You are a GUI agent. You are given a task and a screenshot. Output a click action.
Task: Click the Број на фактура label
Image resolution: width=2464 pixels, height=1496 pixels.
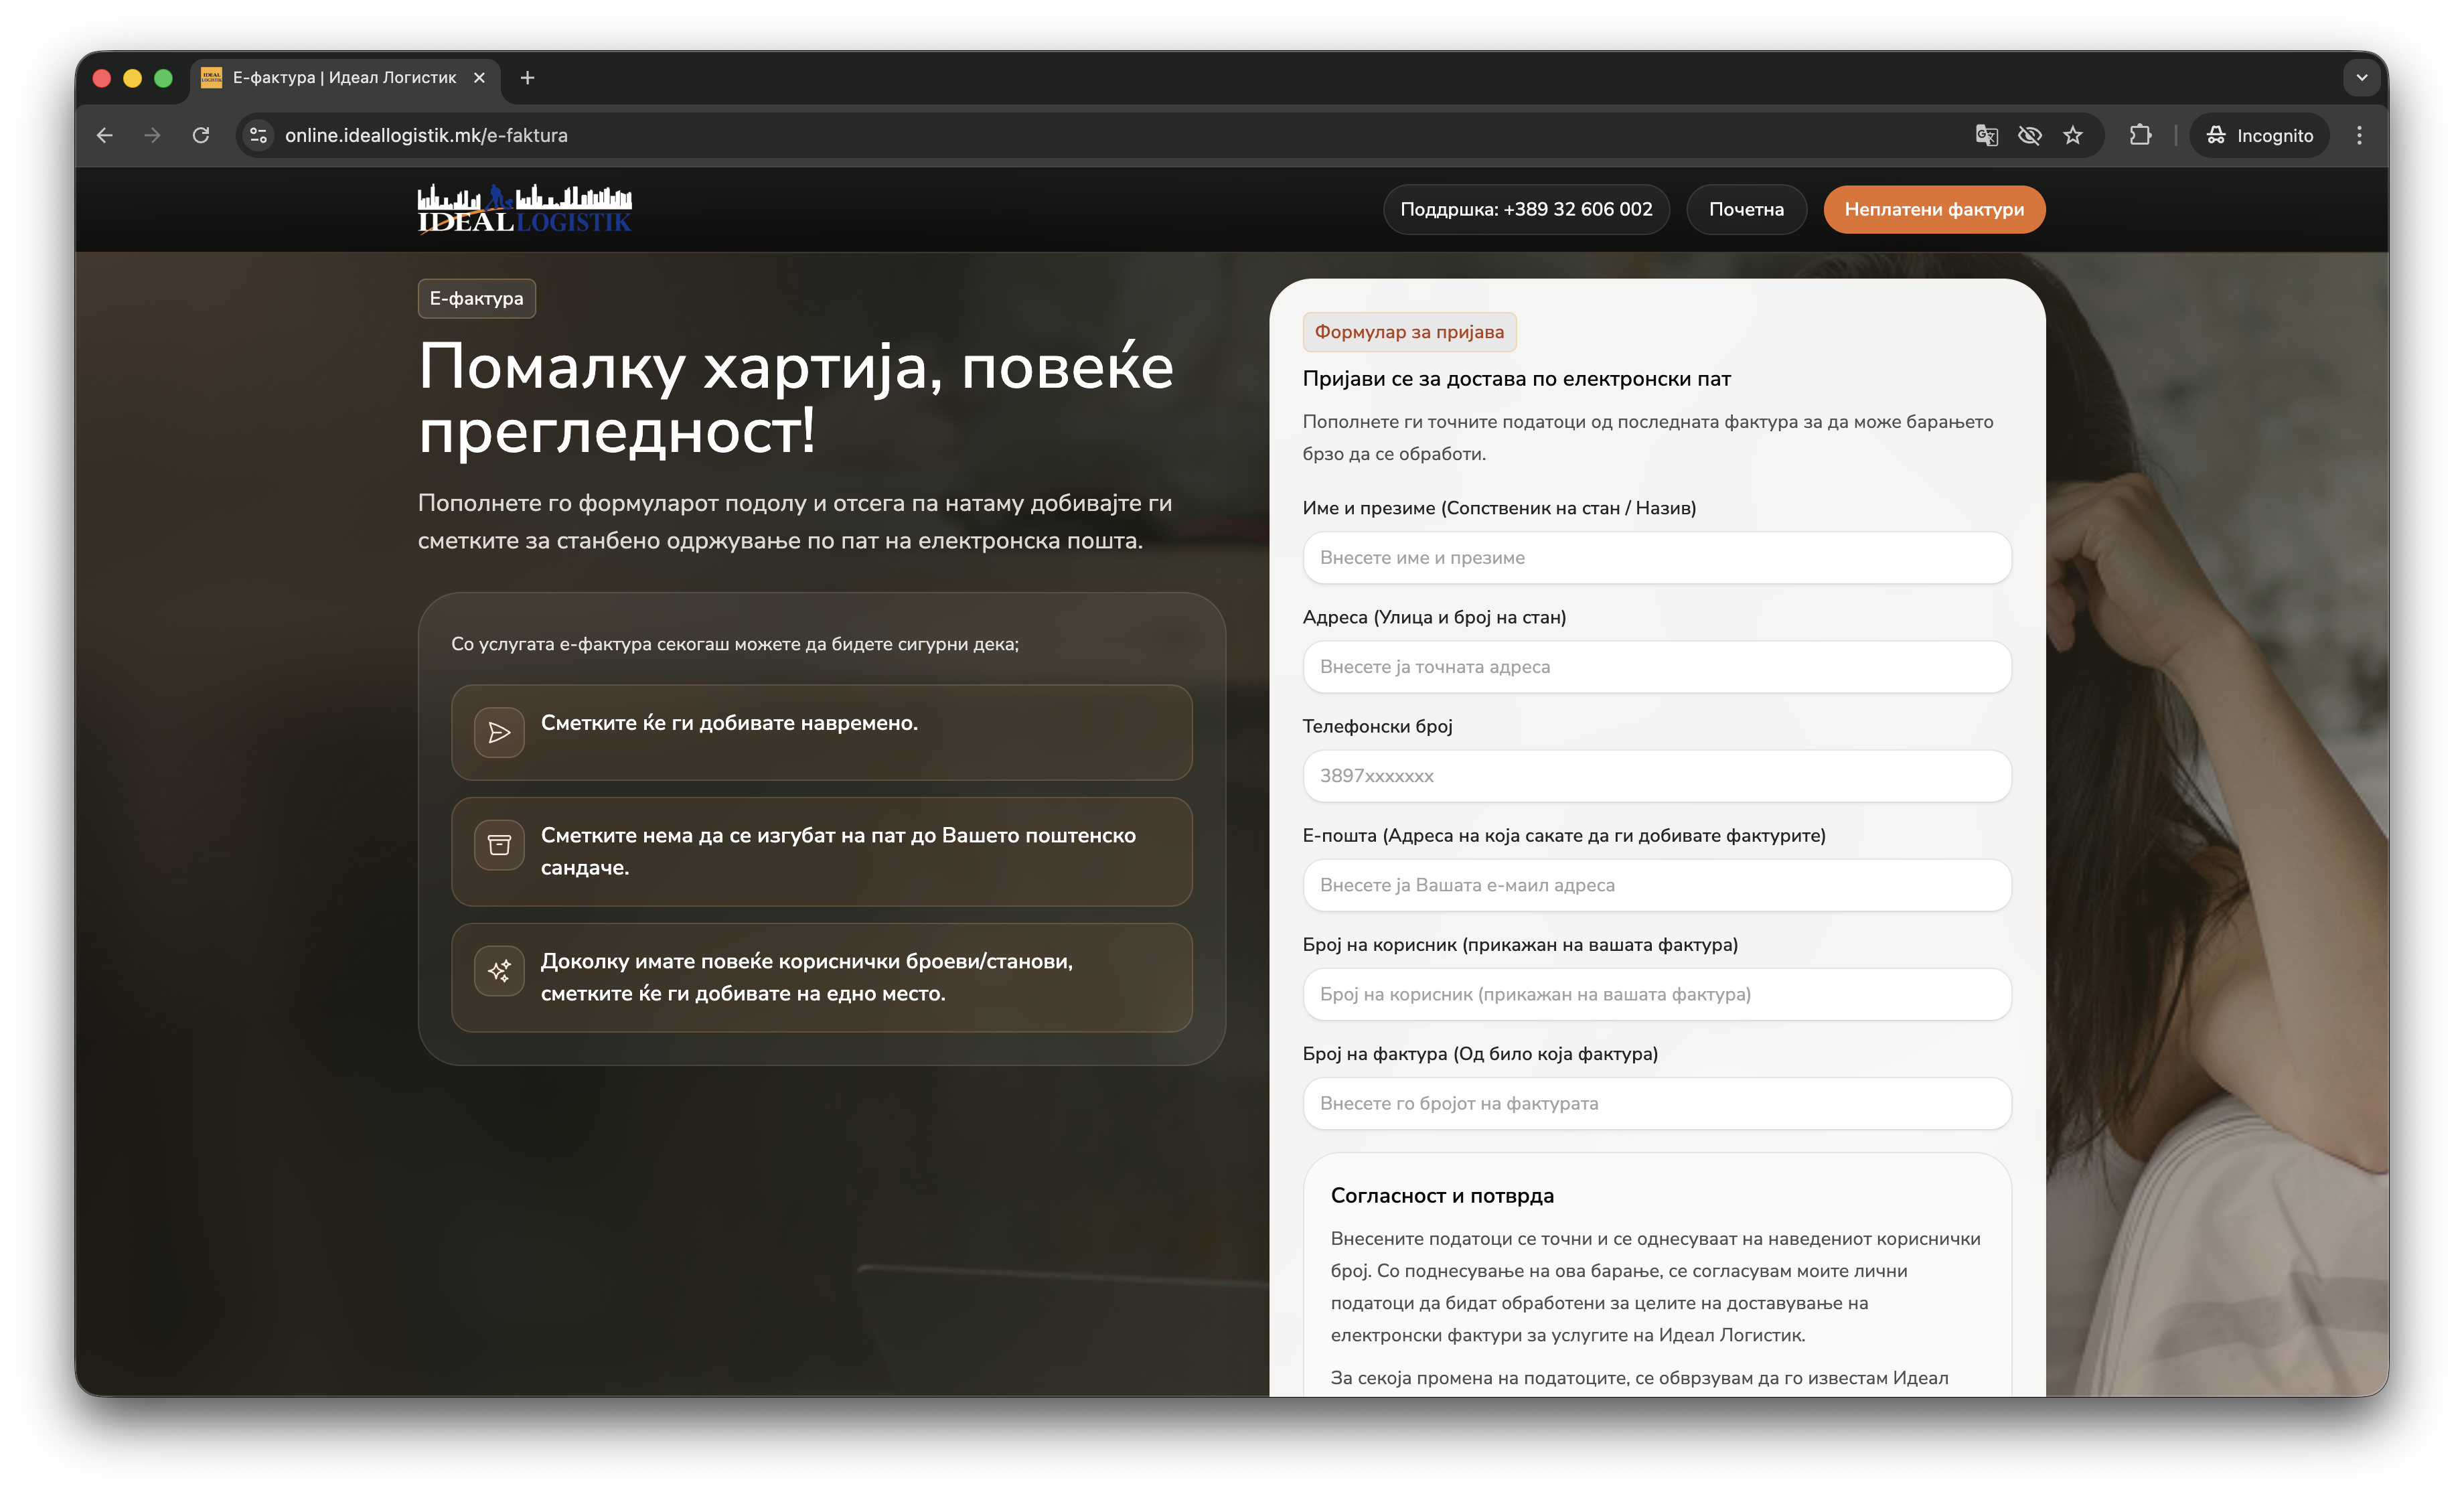coord(1480,1054)
